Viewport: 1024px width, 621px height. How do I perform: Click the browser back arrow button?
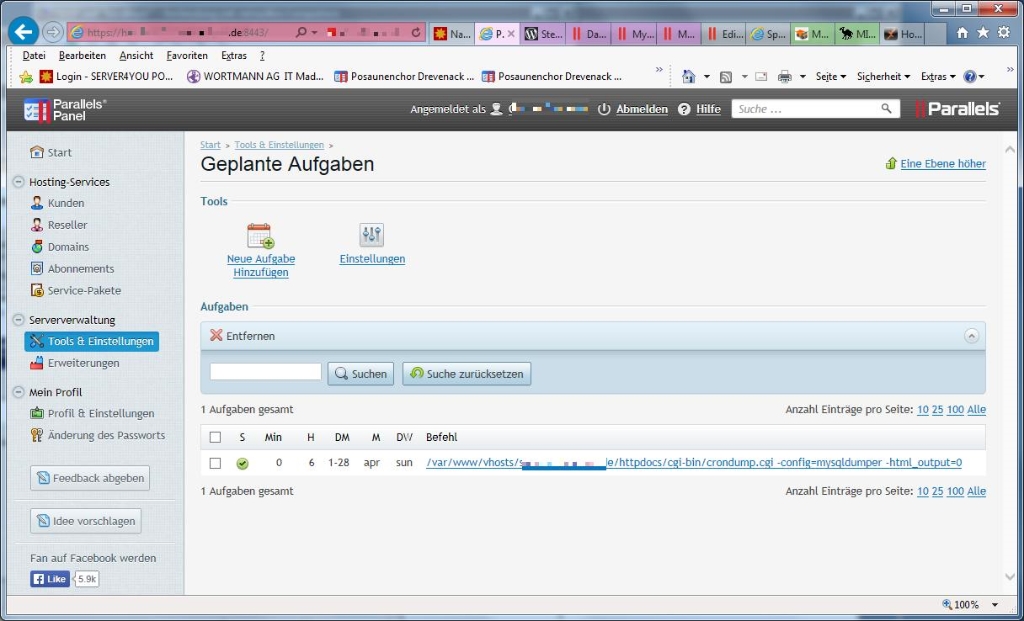[x=23, y=32]
